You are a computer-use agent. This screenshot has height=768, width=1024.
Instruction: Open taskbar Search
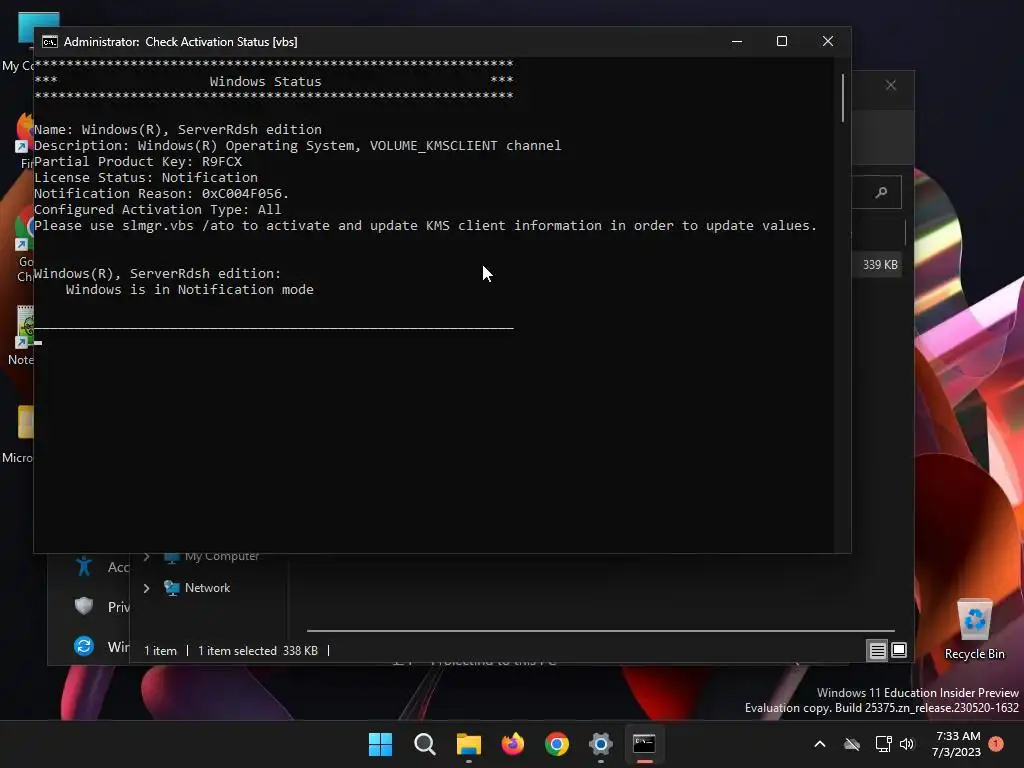coord(424,744)
